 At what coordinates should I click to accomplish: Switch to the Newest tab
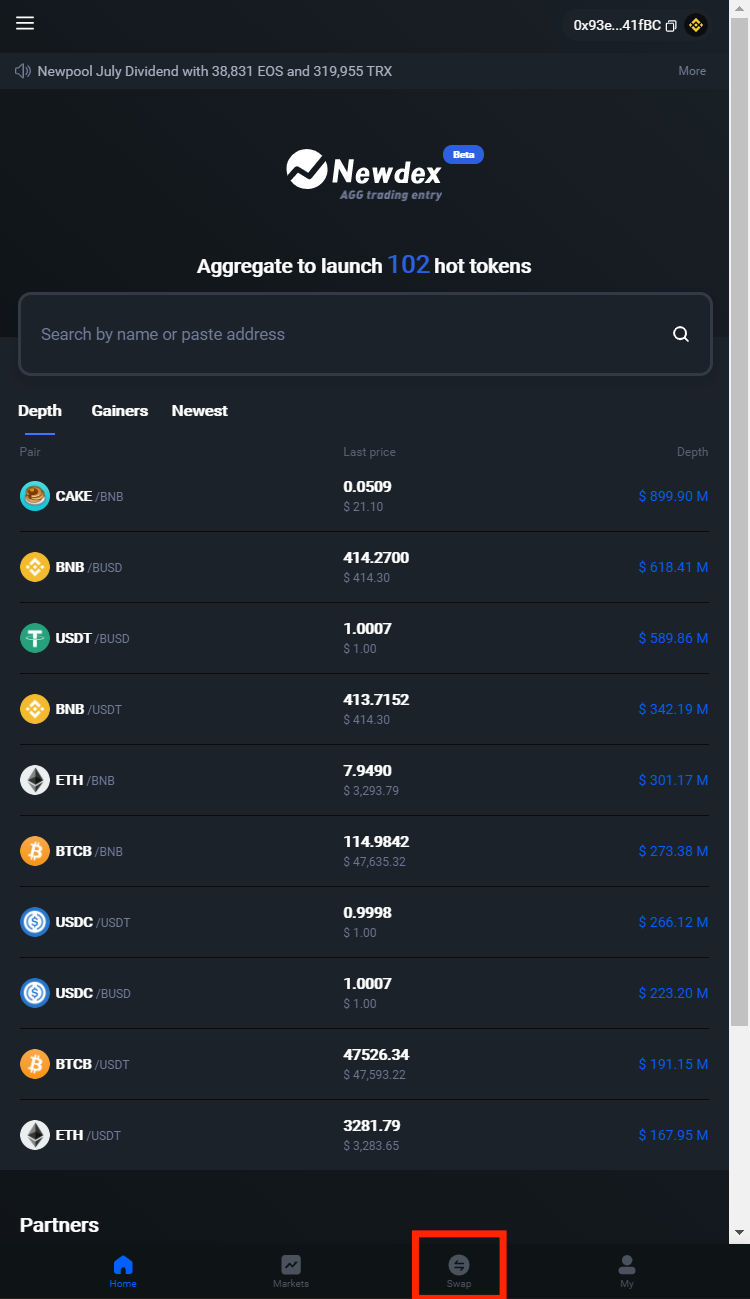(x=200, y=411)
